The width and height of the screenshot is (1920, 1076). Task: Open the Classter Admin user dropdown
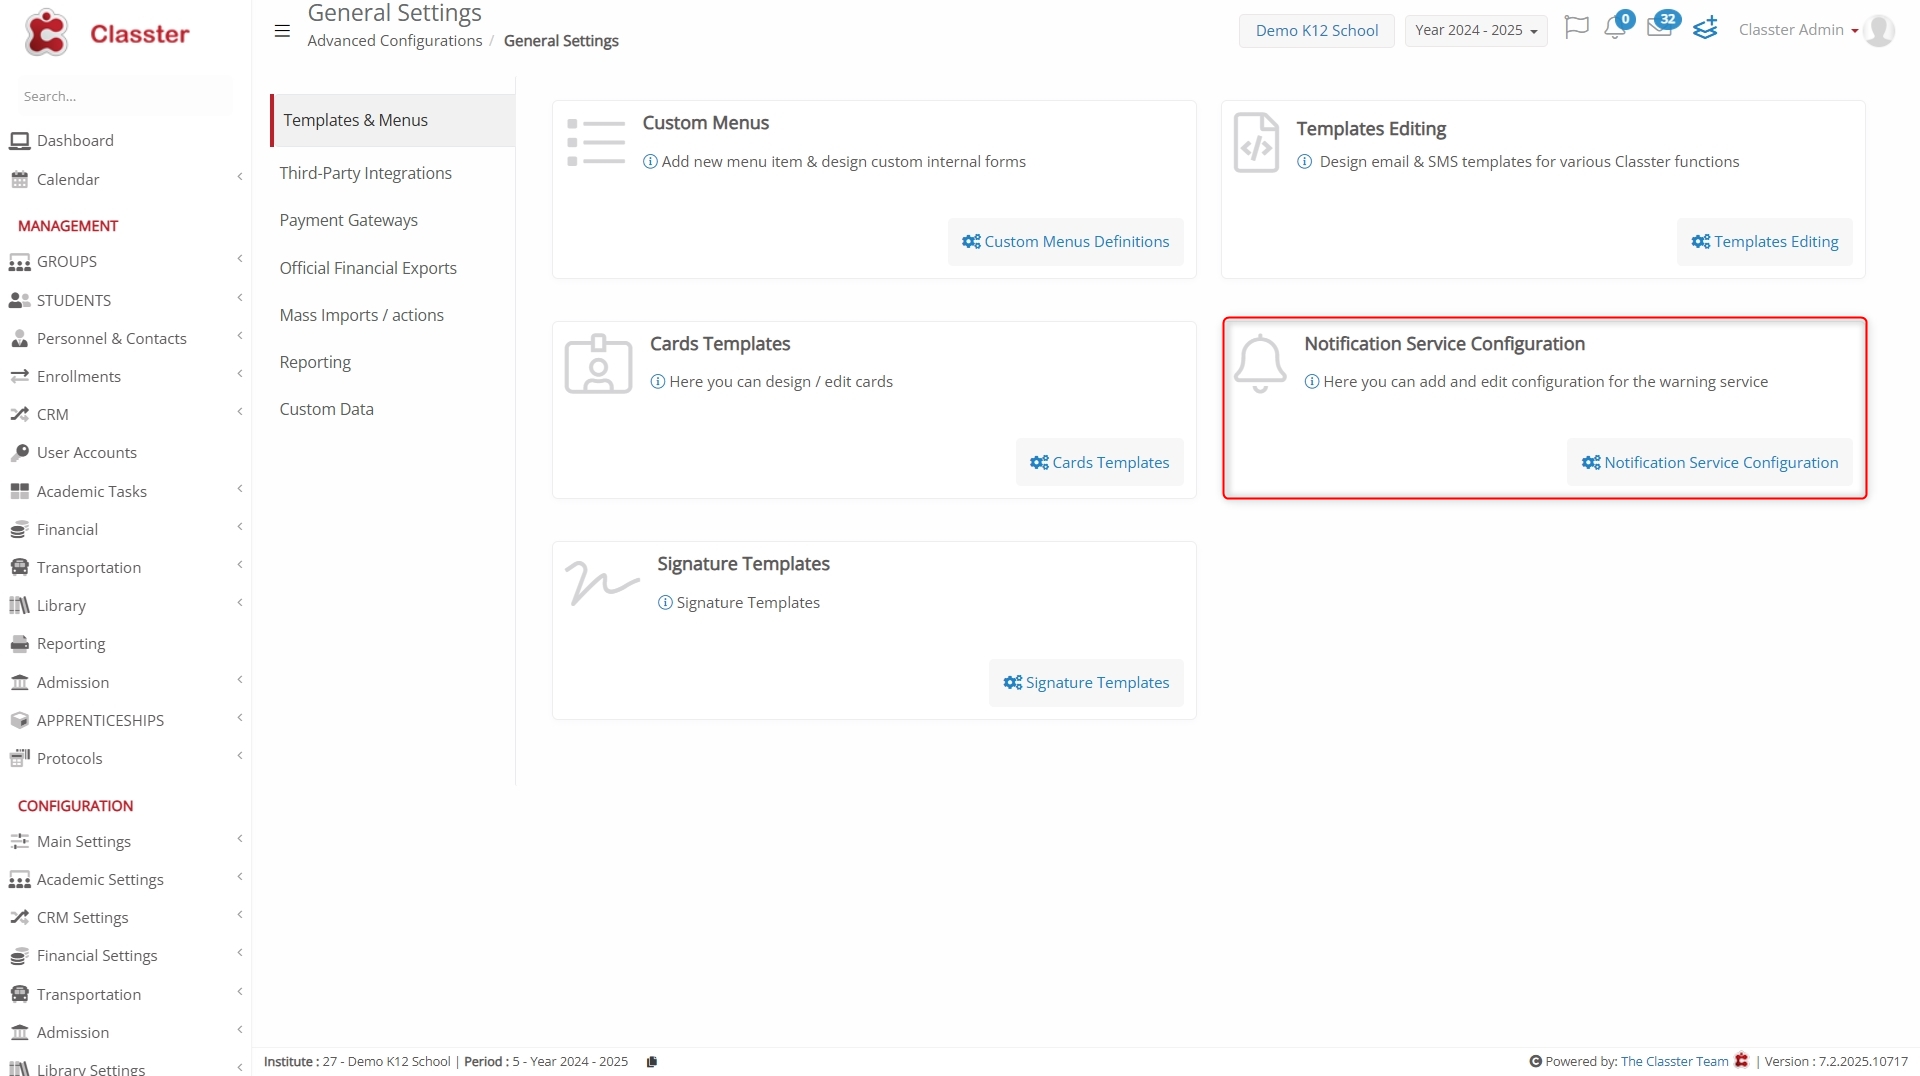point(1798,30)
